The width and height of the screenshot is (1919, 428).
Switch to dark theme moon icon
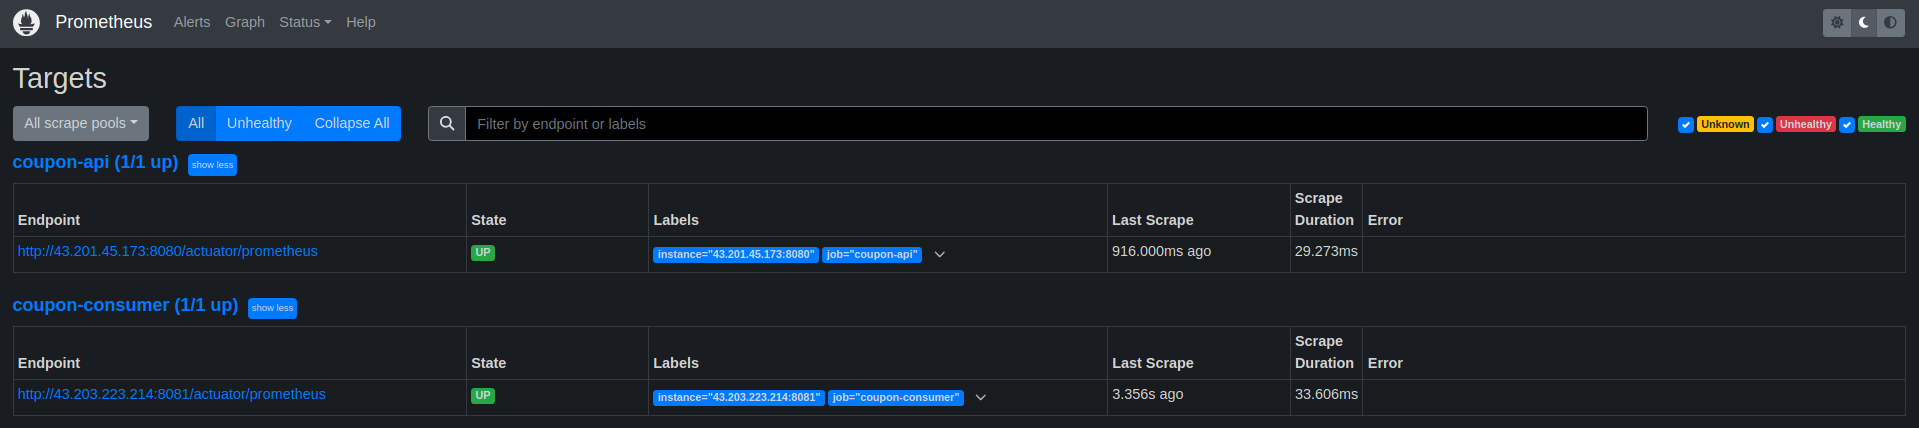(1864, 22)
